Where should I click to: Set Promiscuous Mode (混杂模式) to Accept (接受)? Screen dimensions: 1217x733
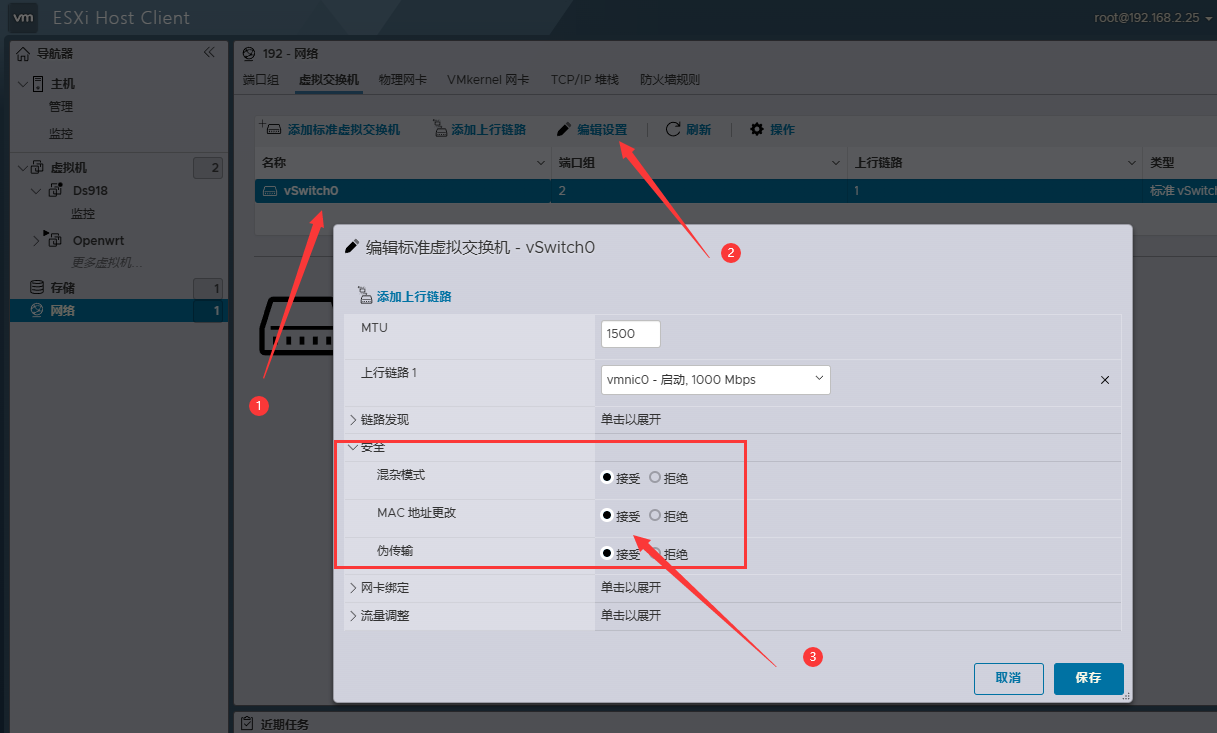tap(606, 477)
